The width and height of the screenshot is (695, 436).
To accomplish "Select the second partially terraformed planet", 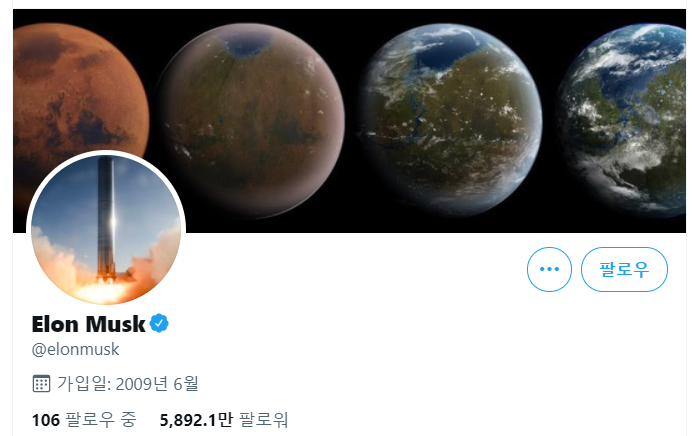I will pos(251,121).
